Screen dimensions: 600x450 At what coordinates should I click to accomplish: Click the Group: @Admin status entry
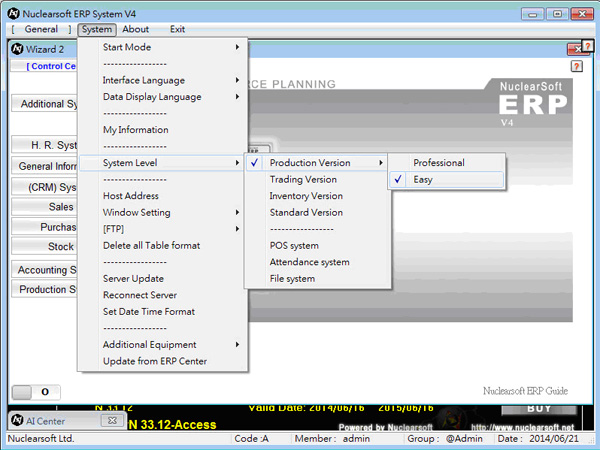[x=445, y=439]
